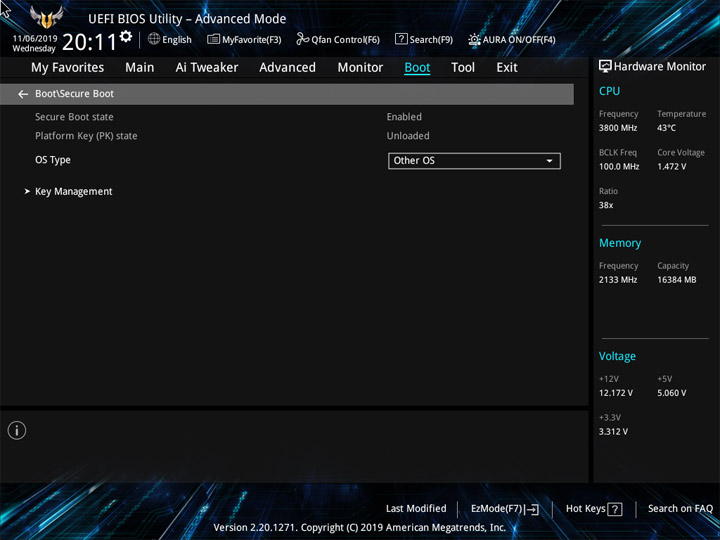Click BCLK Freq value 100.0 MHz
The image size is (720, 540).
click(619, 167)
